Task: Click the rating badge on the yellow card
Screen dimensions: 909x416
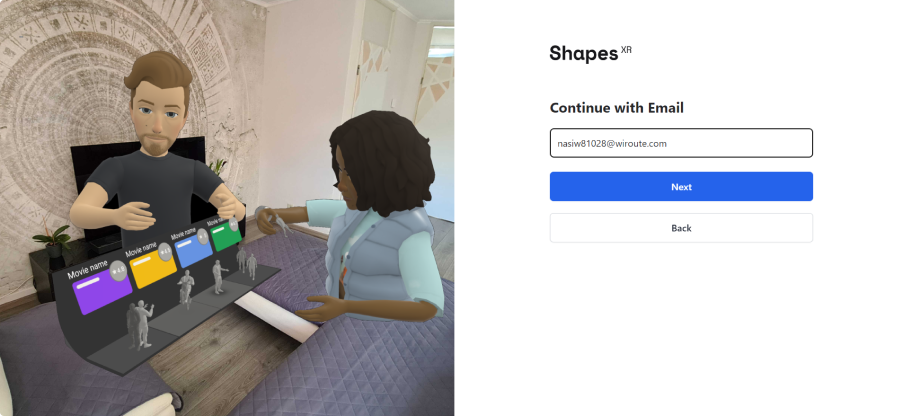Action: [x=165, y=251]
